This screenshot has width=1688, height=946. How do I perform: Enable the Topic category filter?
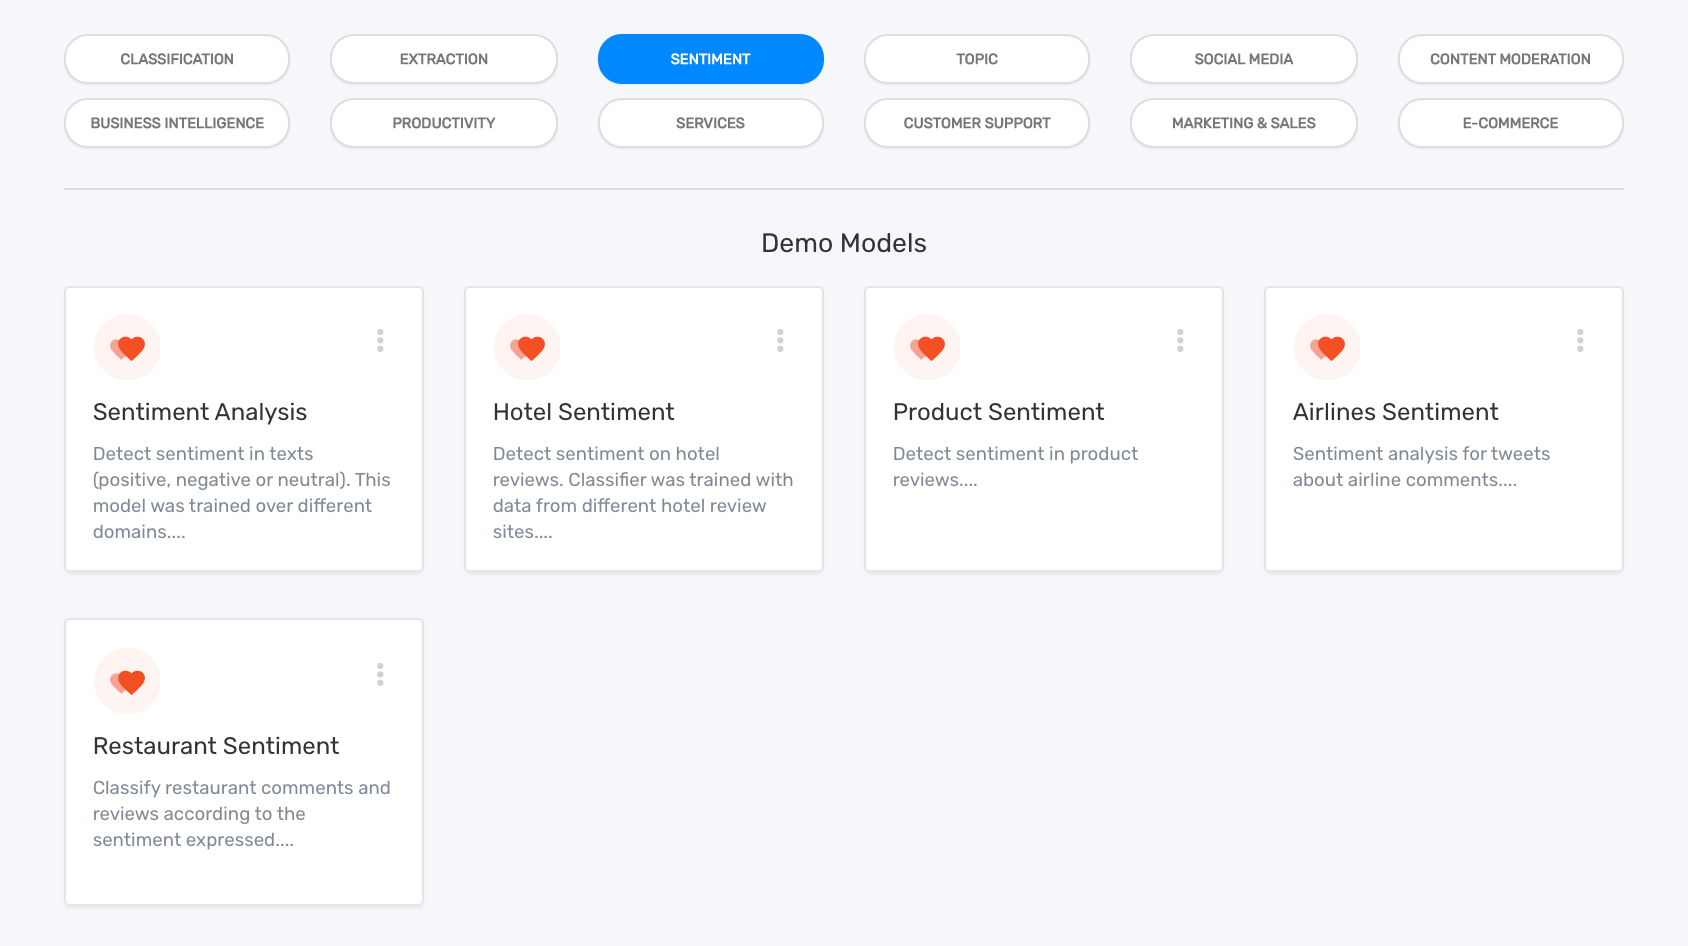tap(977, 59)
